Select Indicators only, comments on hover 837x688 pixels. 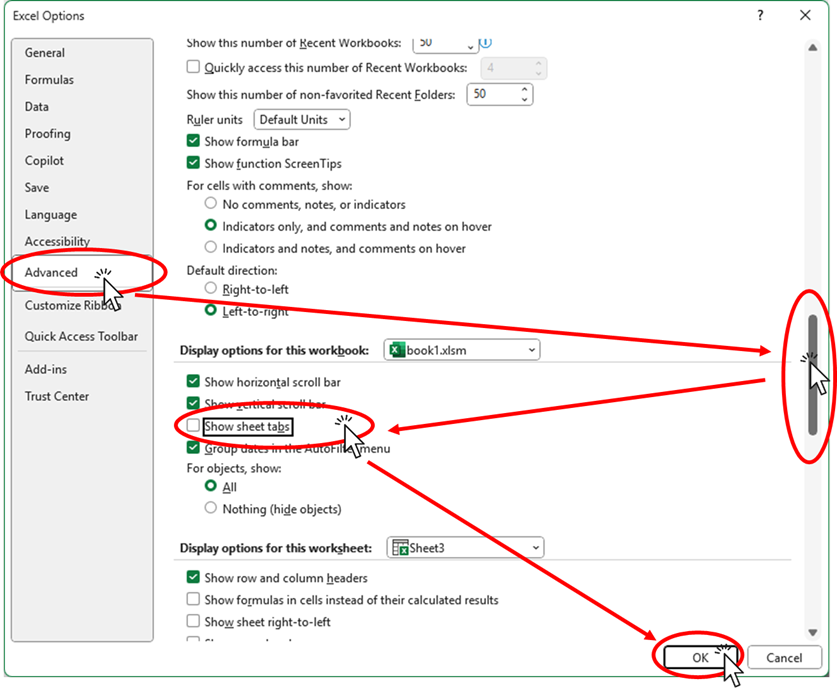point(211,225)
